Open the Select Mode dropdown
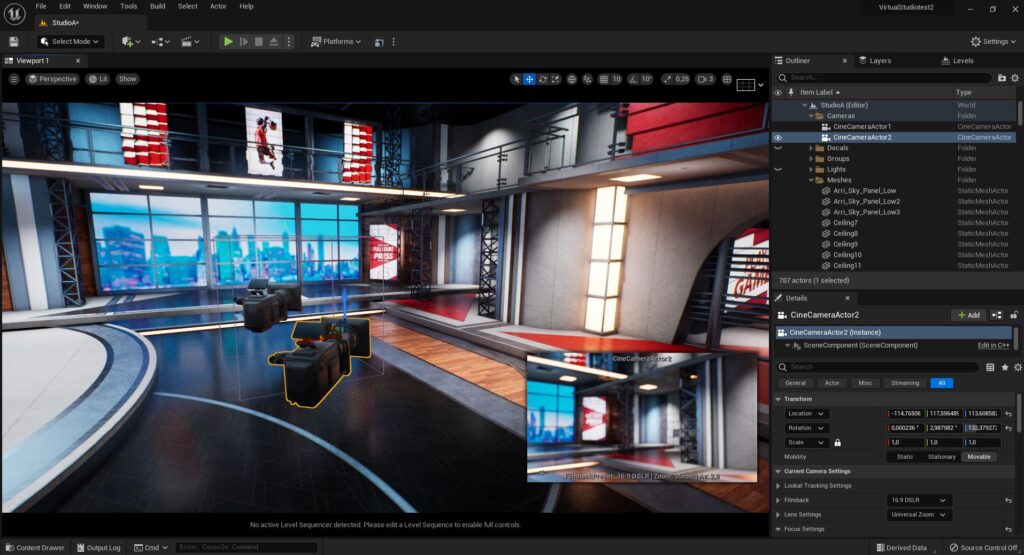Viewport: 1024px width, 555px height. point(71,42)
